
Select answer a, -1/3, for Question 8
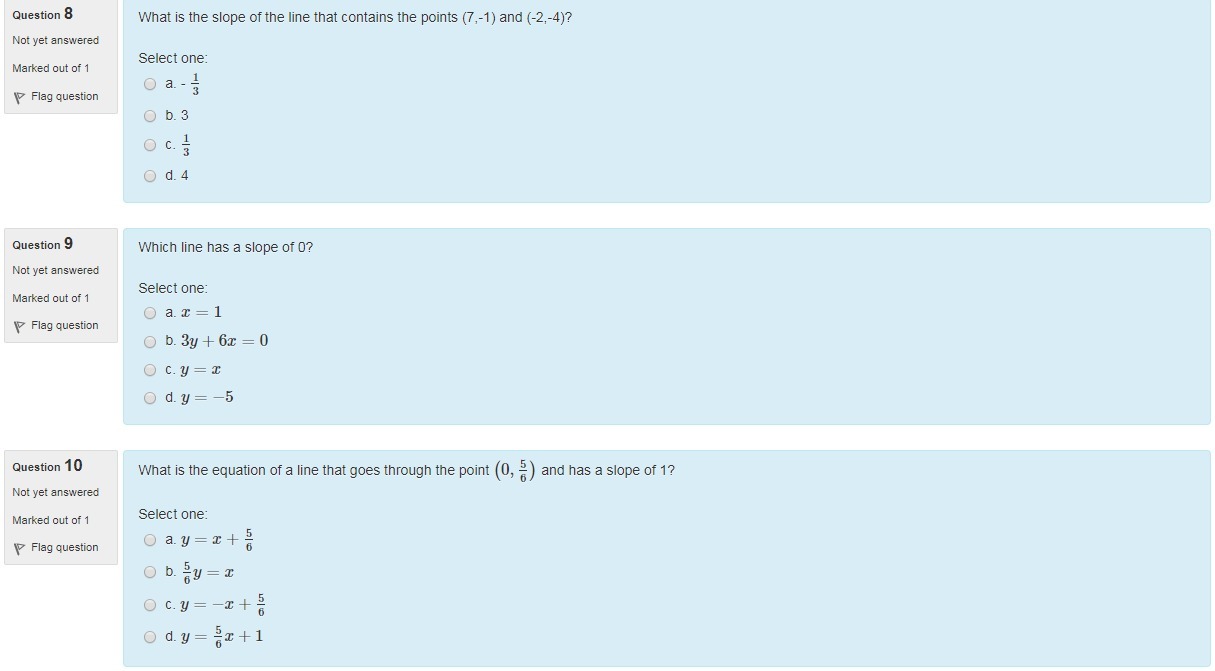150,84
